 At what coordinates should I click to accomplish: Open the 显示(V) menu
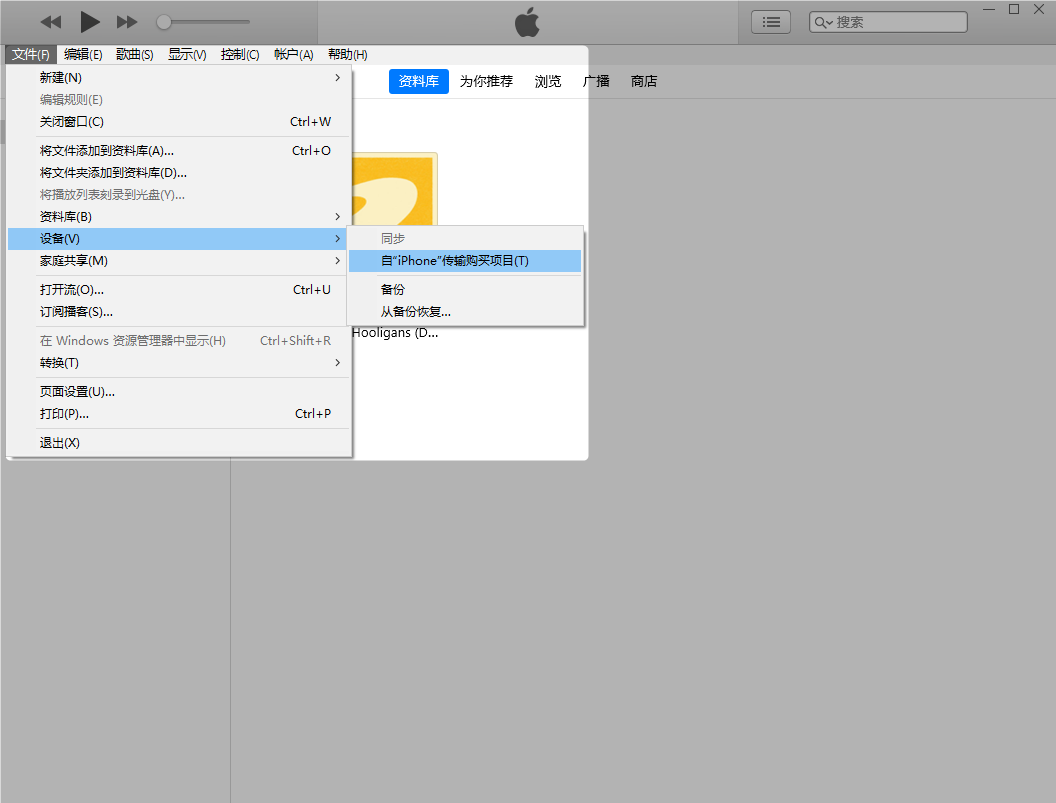coord(187,55)
